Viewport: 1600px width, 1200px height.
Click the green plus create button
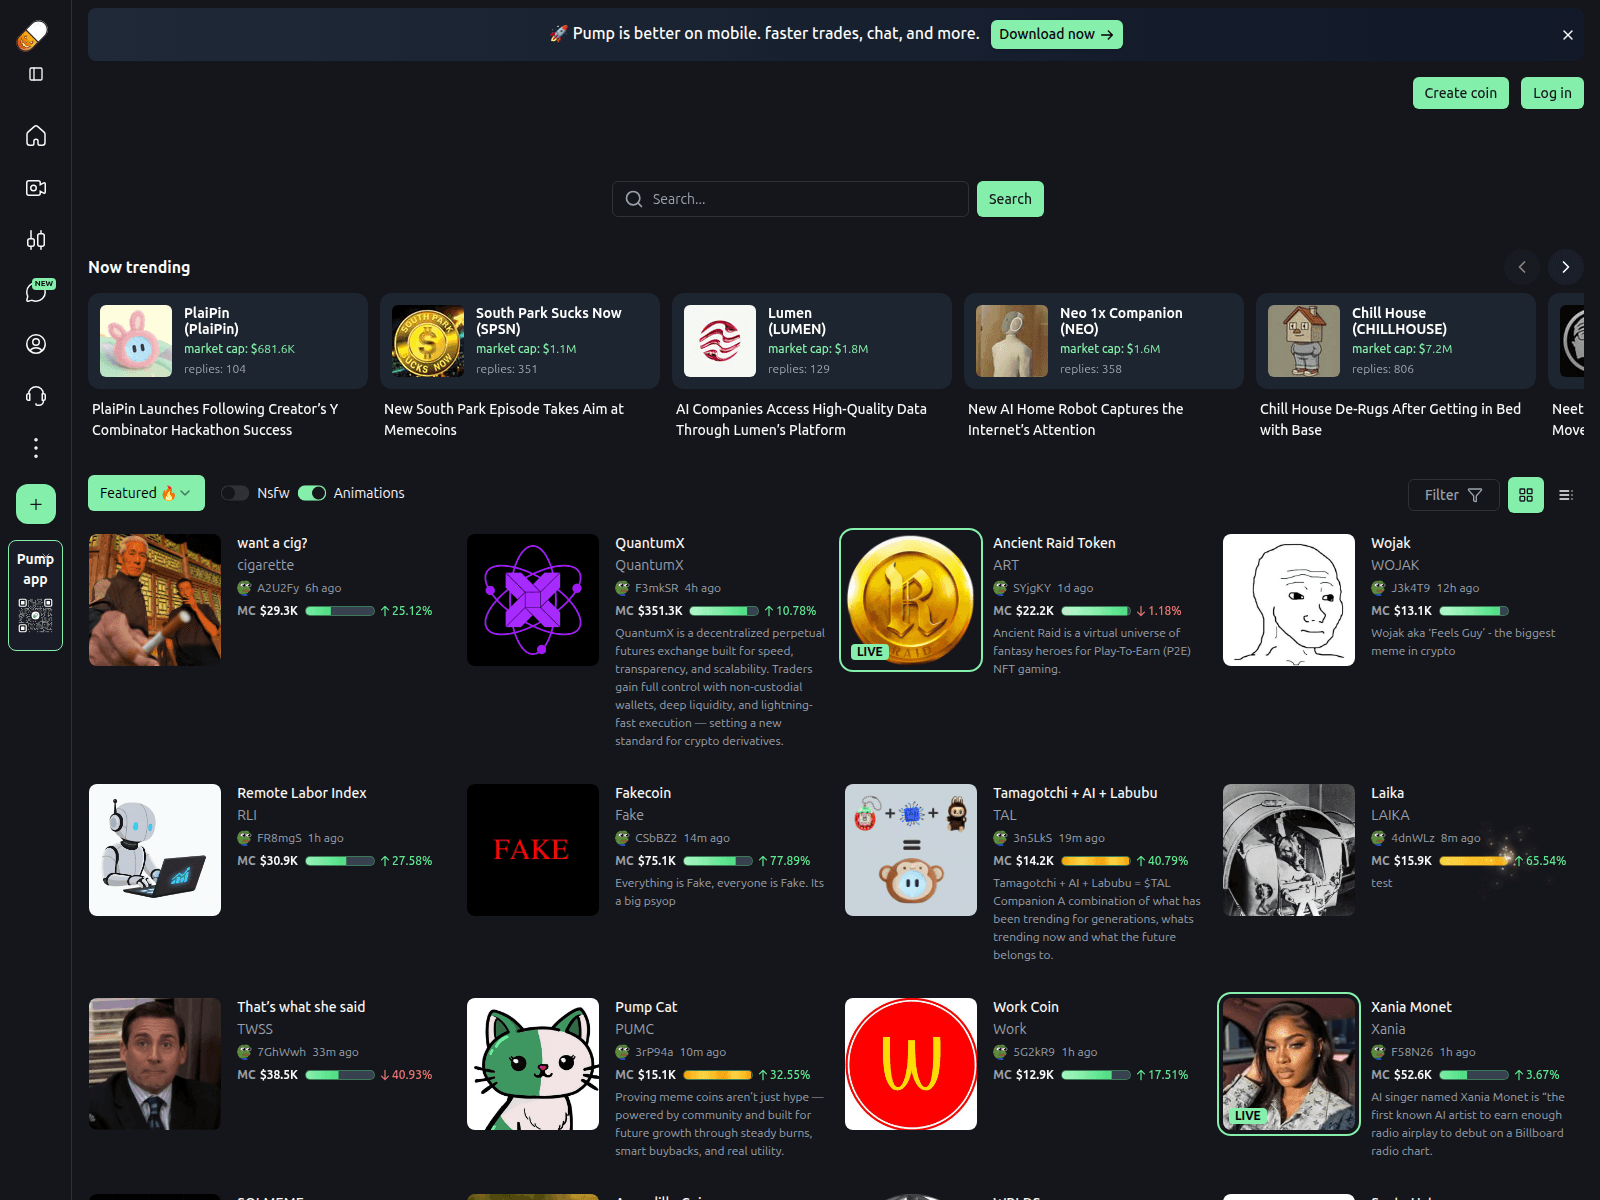[36, 504]
